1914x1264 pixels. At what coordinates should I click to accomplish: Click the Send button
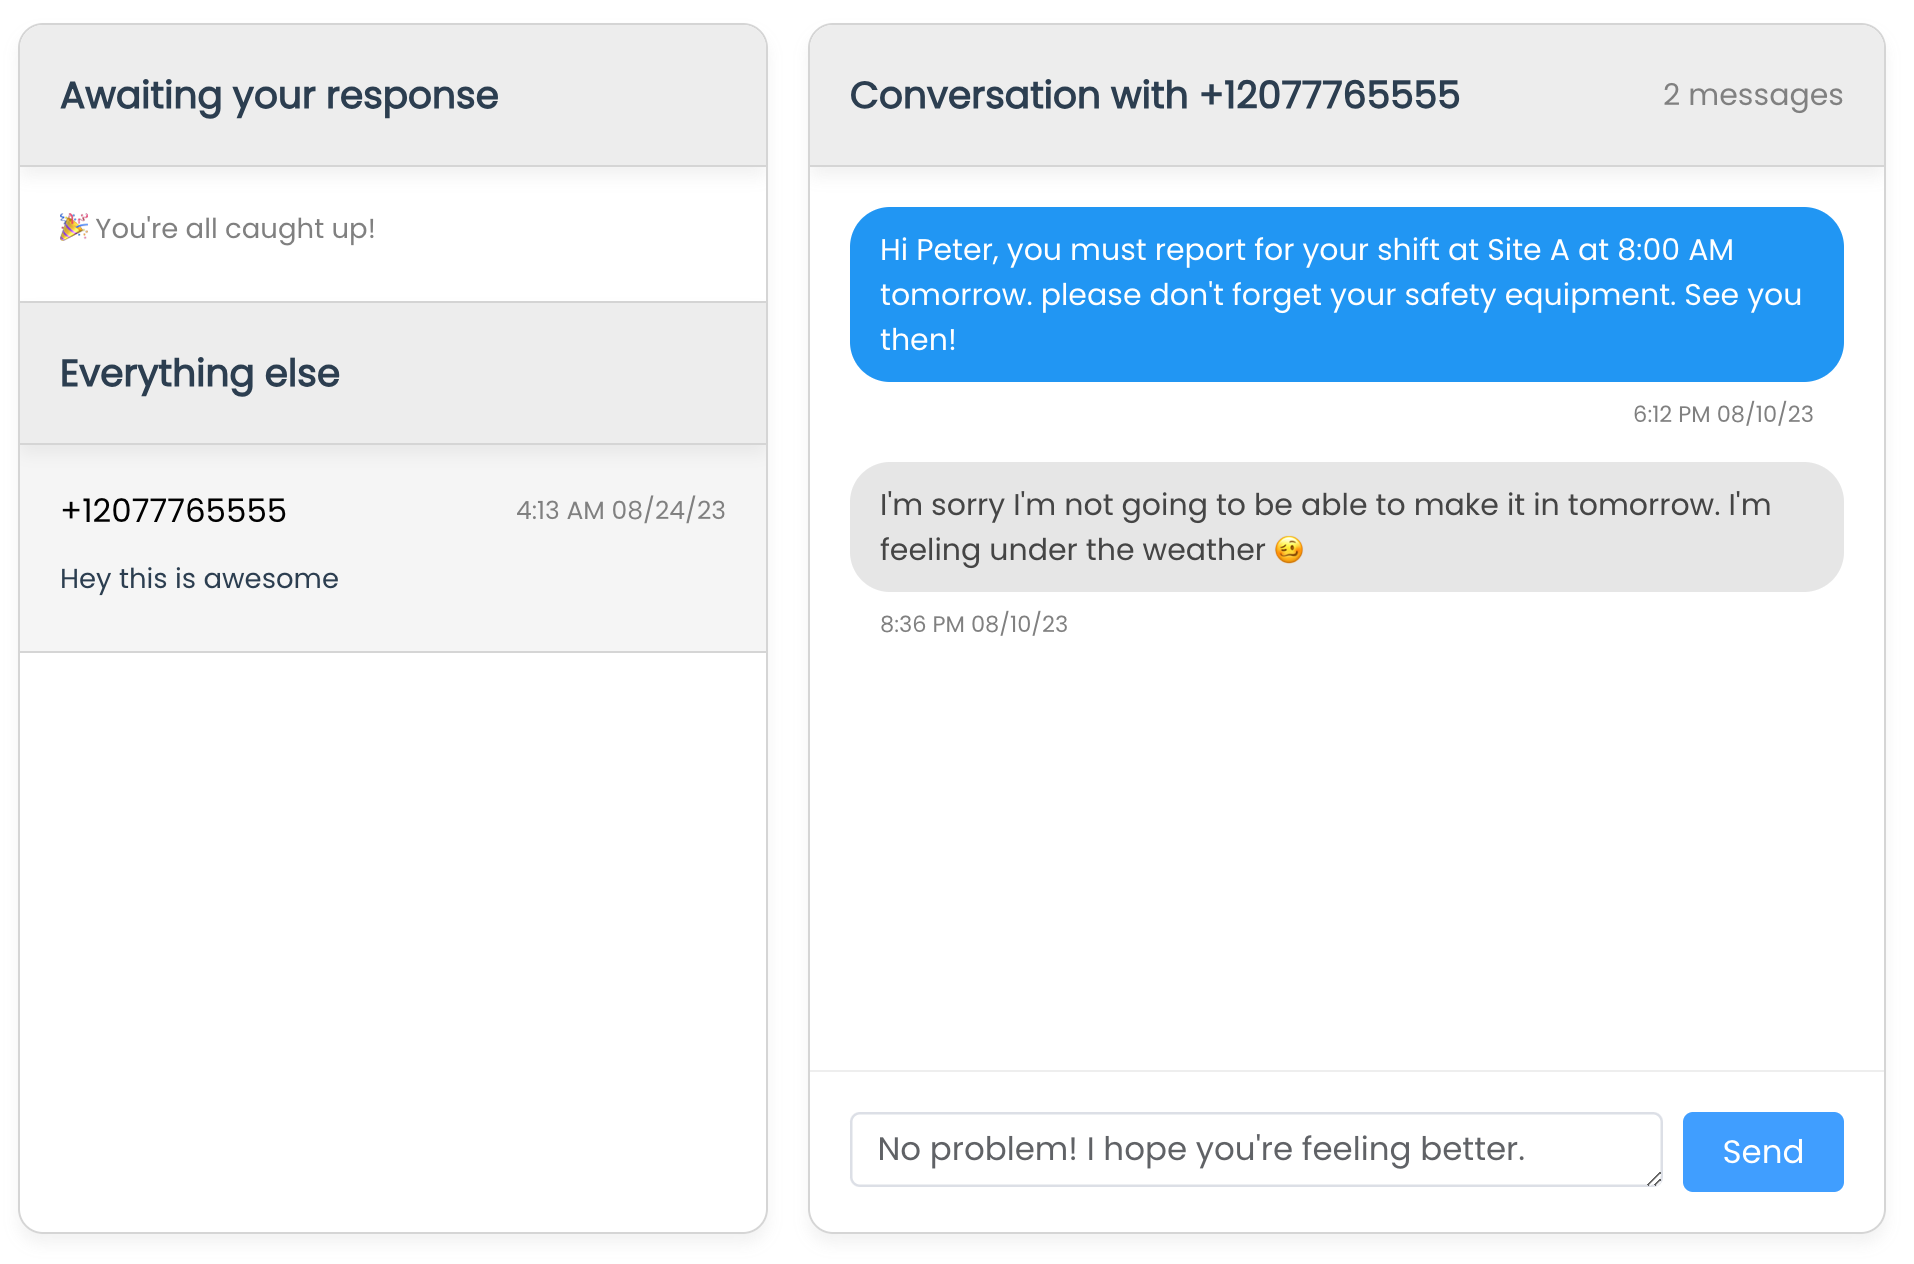[1762, 1151]
